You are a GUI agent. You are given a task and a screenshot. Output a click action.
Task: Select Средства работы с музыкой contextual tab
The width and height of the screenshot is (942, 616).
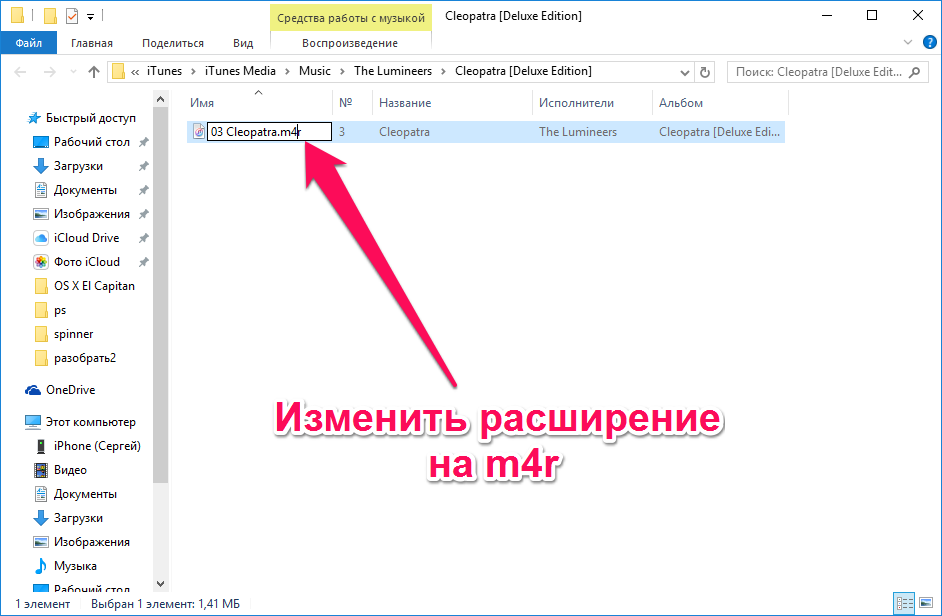tap(351, 17)
